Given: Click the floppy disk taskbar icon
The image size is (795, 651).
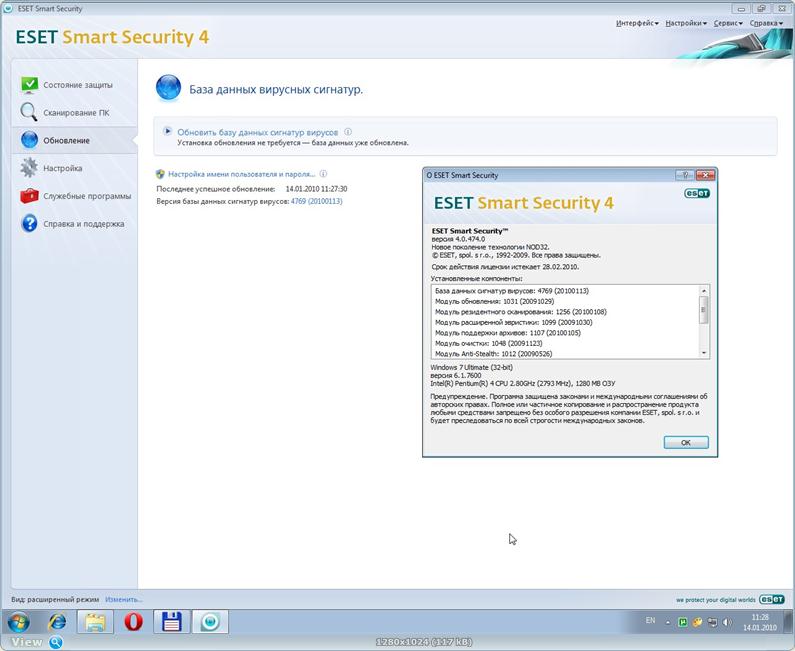Looking at the screenshot, I should [x=171, y=622].
